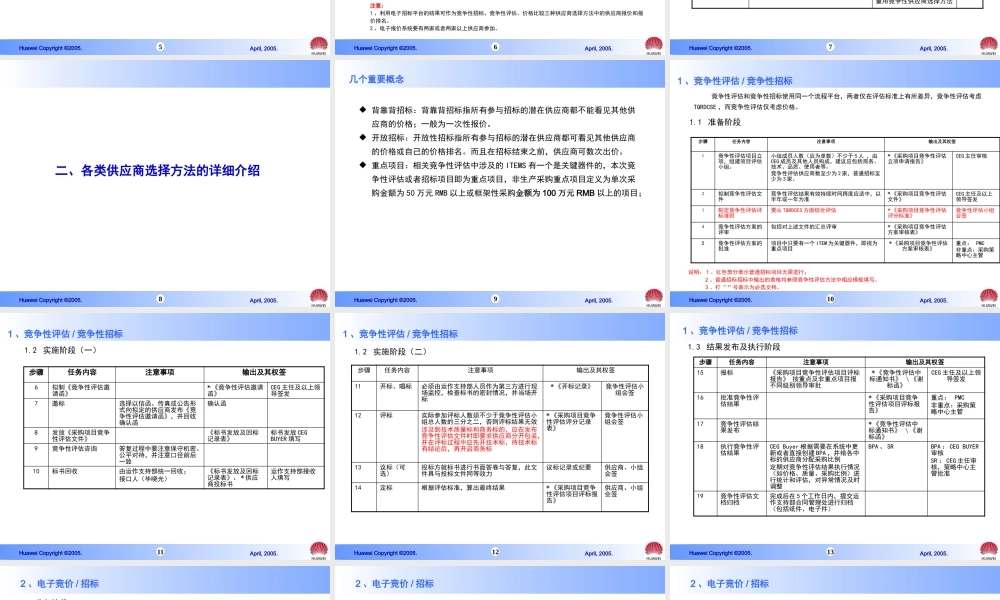Click the 定标 cell in slide 12 table
The height and width of the screenshot is (600, 1000).
point(397,497)
